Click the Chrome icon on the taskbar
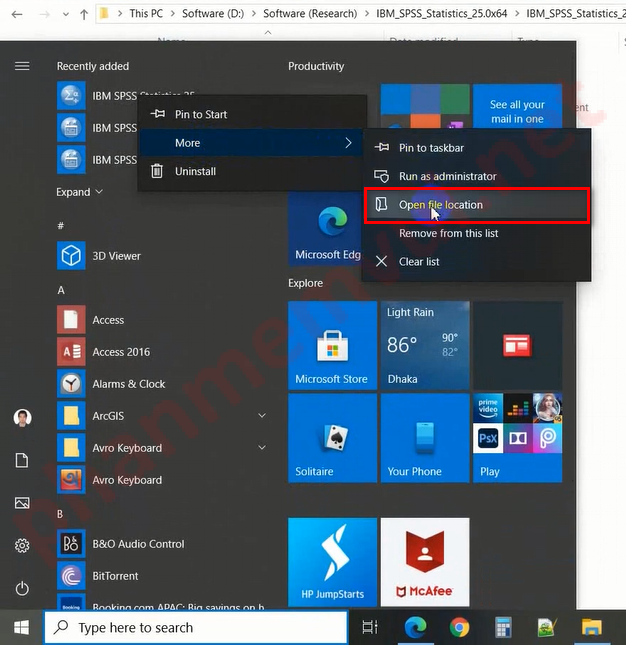The image size is (626, 645). (x=460, y=628)
